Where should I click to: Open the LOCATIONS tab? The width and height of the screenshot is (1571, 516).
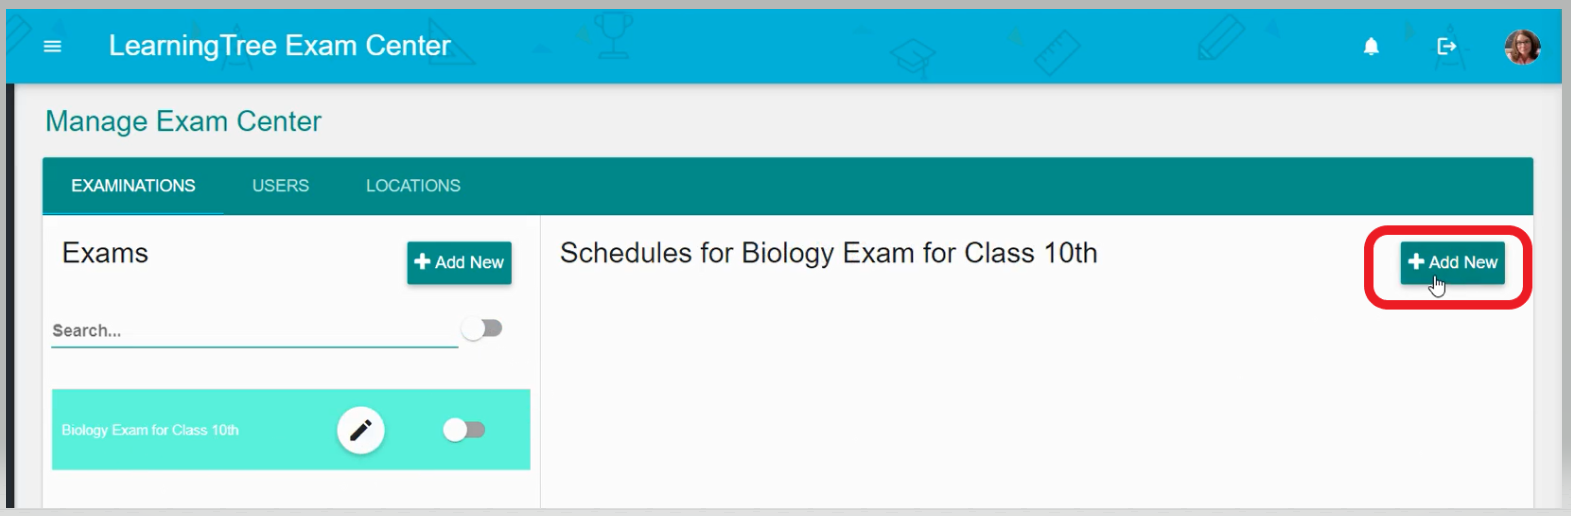(413, 186)
